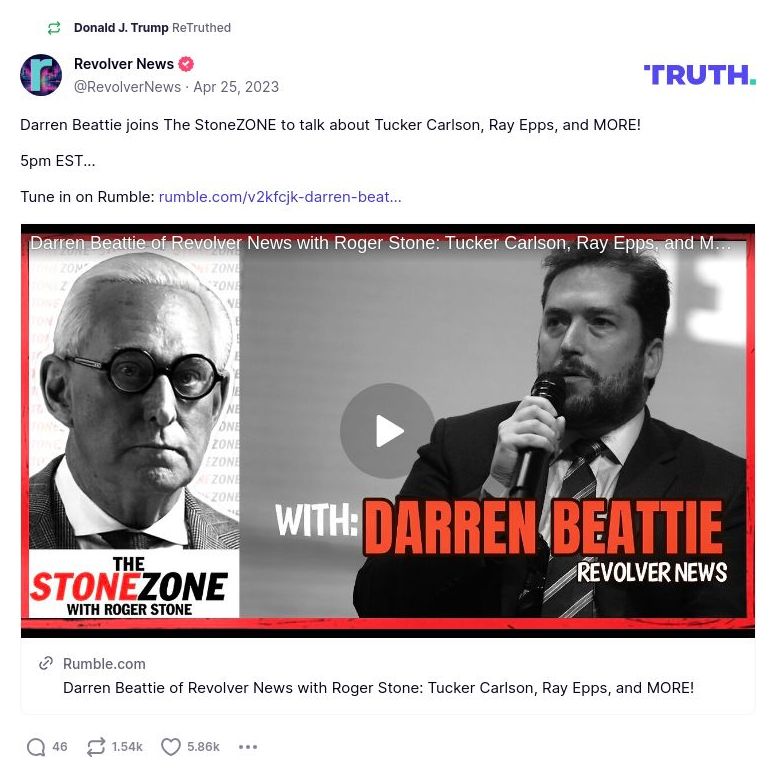Viewport: 777px width, 777px height.
Task: Open the Rumble.com card title text
Action: coord(379,688)
